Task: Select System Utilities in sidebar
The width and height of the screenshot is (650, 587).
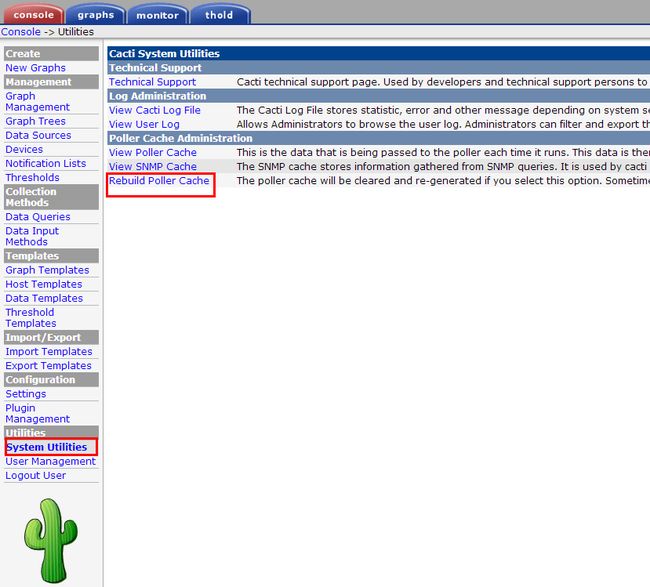Action: (46, 447)
